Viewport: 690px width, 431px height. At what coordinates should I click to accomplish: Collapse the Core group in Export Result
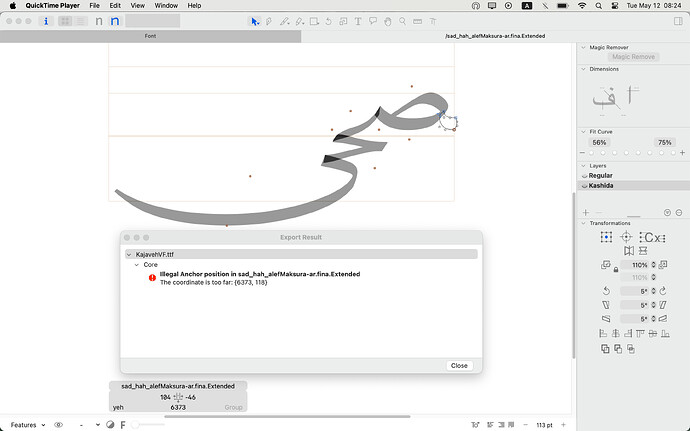tap(136, 265)
